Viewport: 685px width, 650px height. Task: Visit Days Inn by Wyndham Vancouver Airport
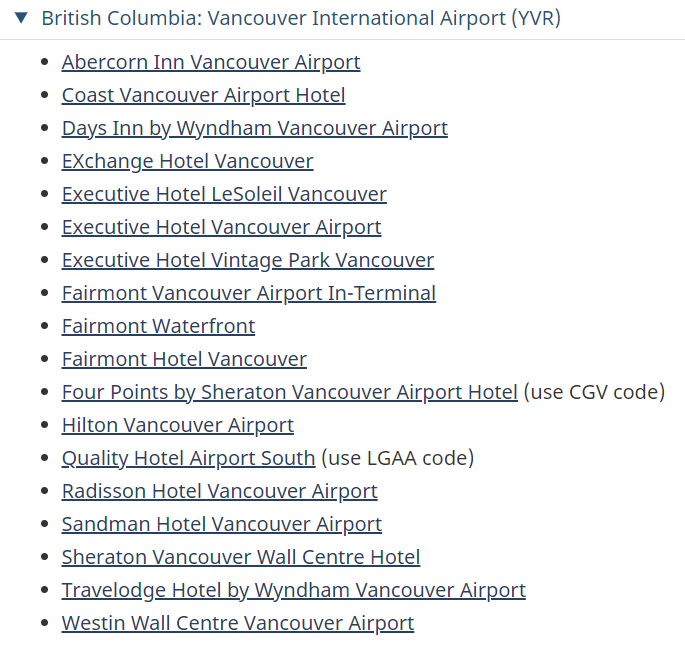click(x=255, y=128)
